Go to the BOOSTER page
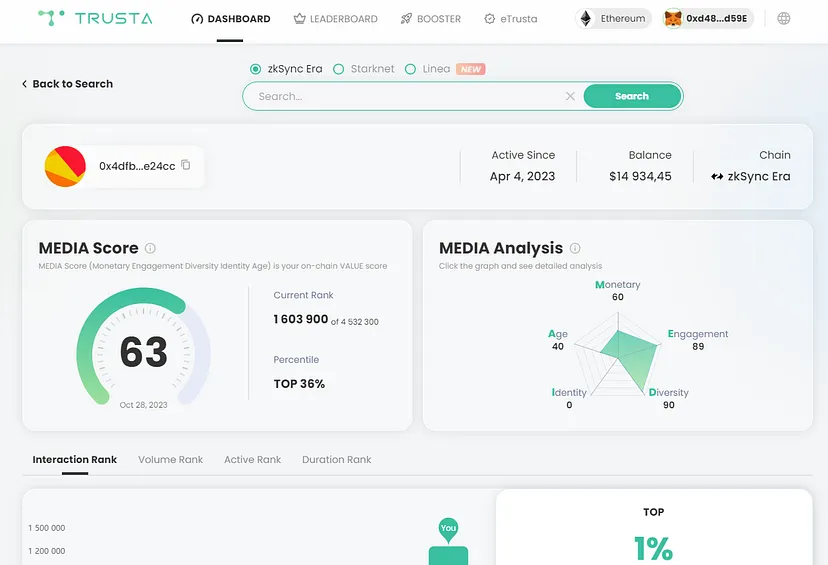 point(431,19)
